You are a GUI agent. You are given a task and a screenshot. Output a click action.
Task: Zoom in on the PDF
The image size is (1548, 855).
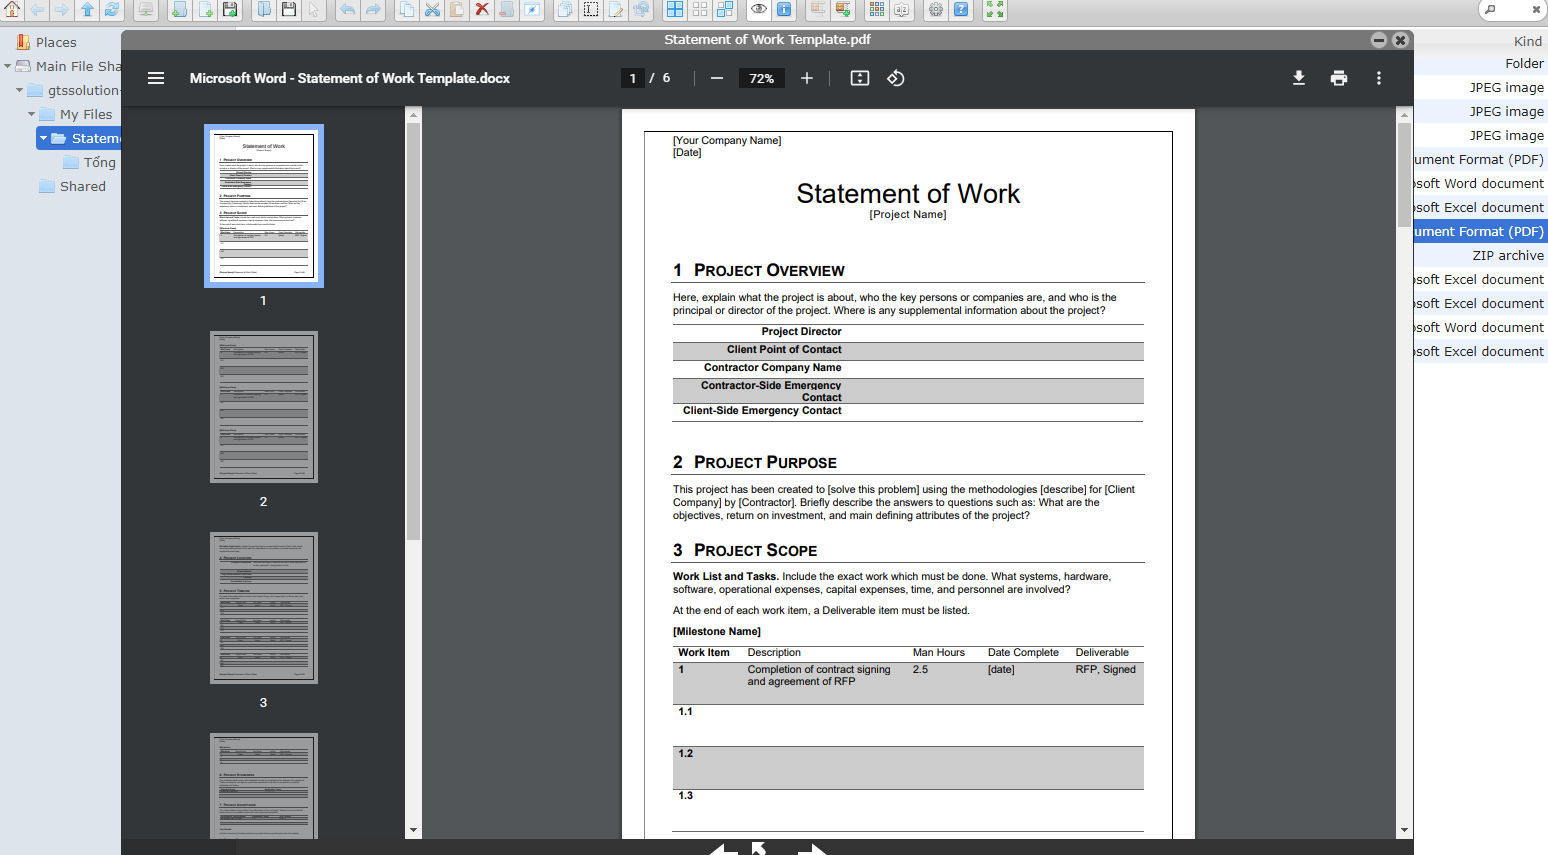click(x=807, y=78)
